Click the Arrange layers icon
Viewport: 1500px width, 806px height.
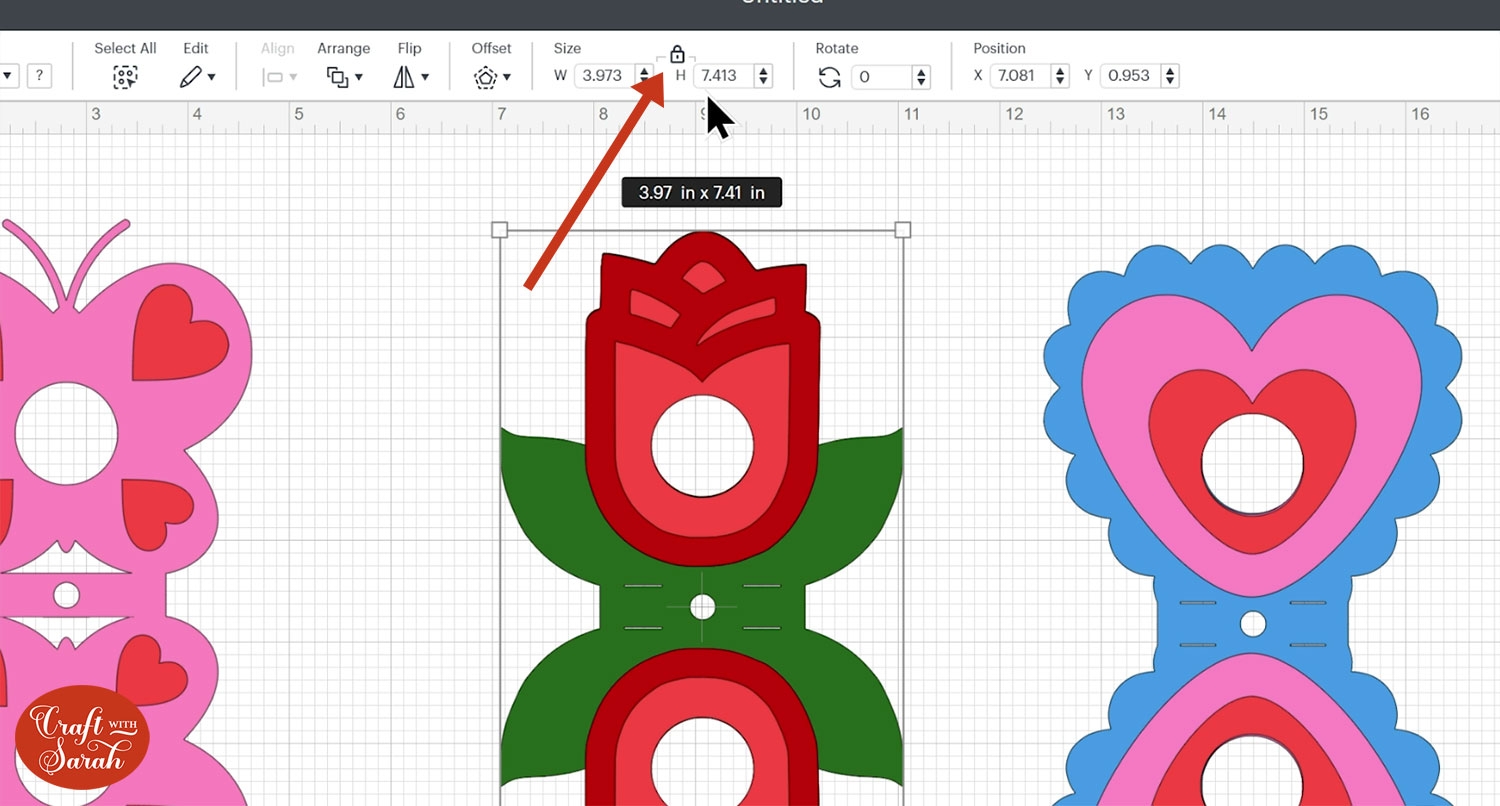(x=338, y=75)
